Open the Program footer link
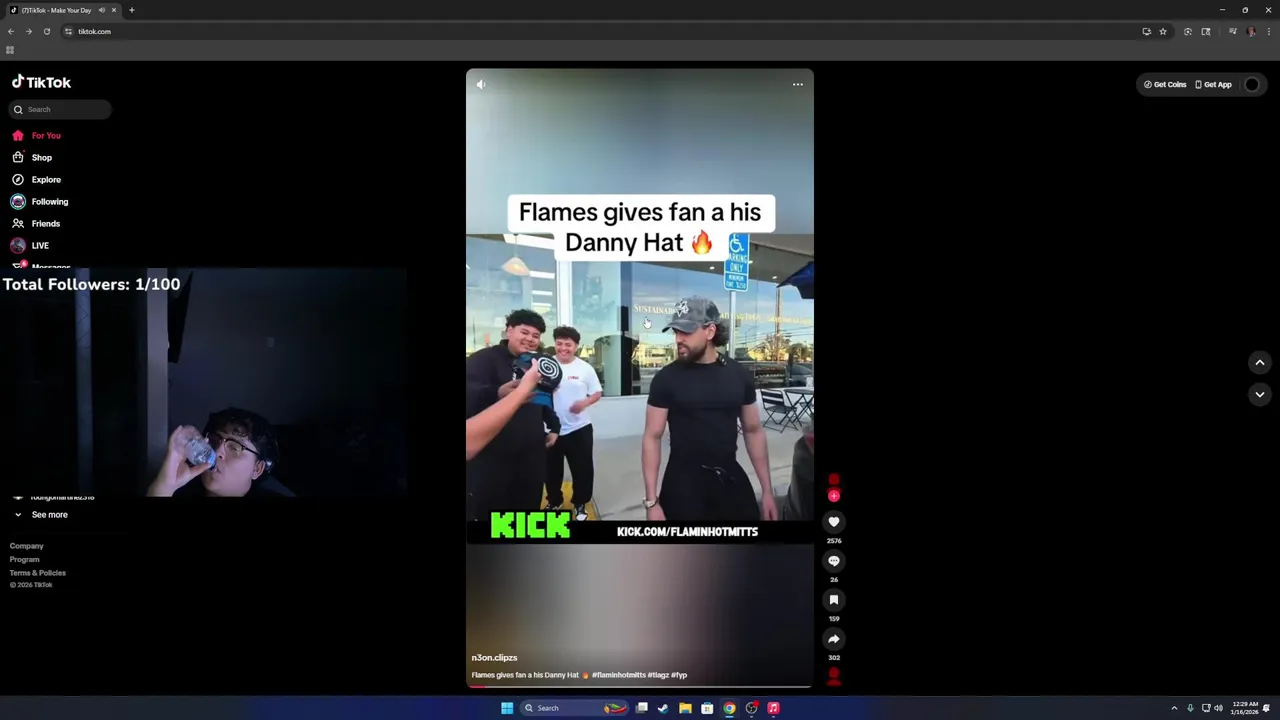 25,559
